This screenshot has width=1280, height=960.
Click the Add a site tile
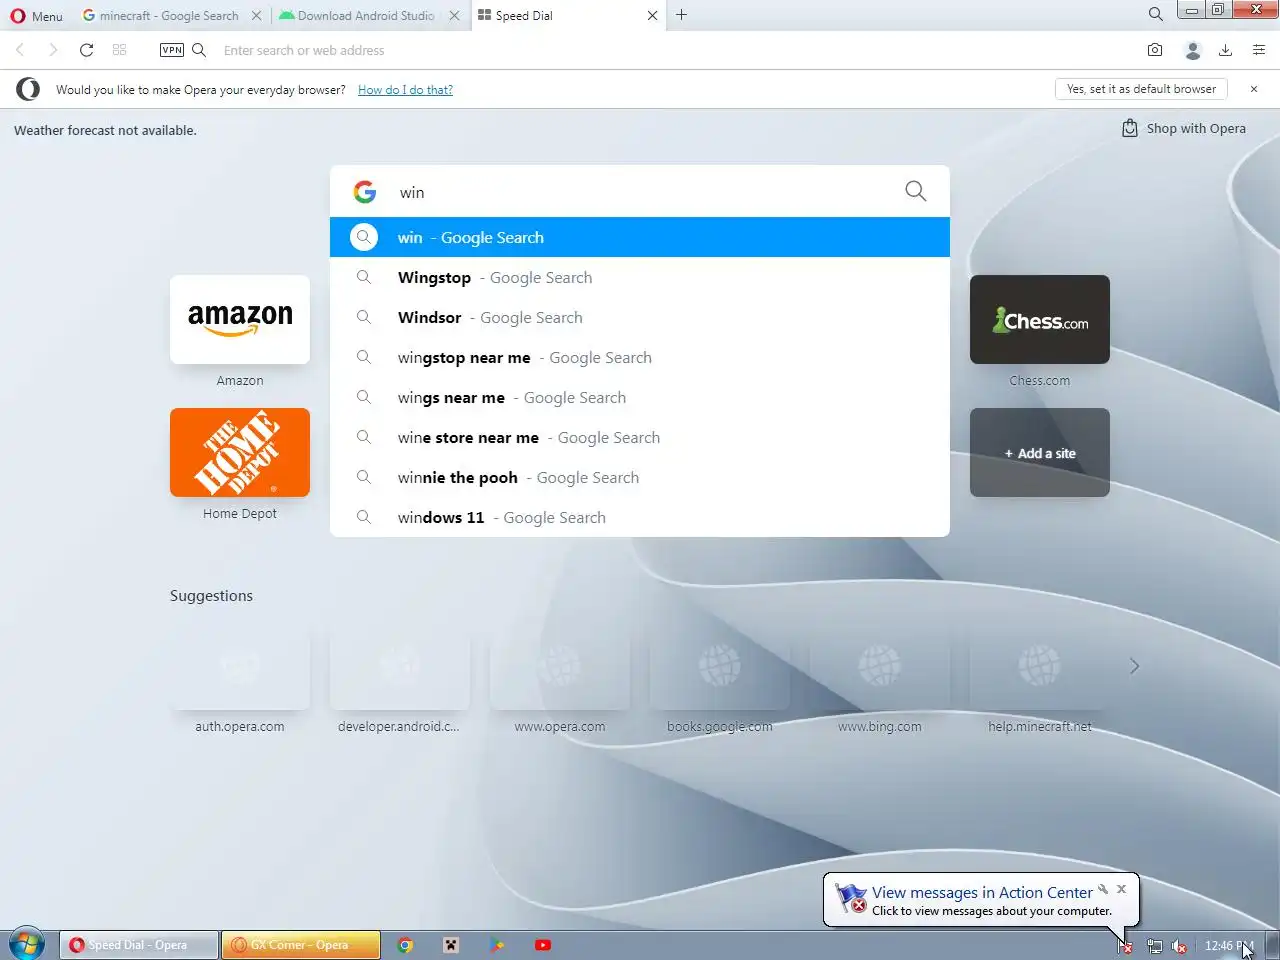pos(1040,452)
